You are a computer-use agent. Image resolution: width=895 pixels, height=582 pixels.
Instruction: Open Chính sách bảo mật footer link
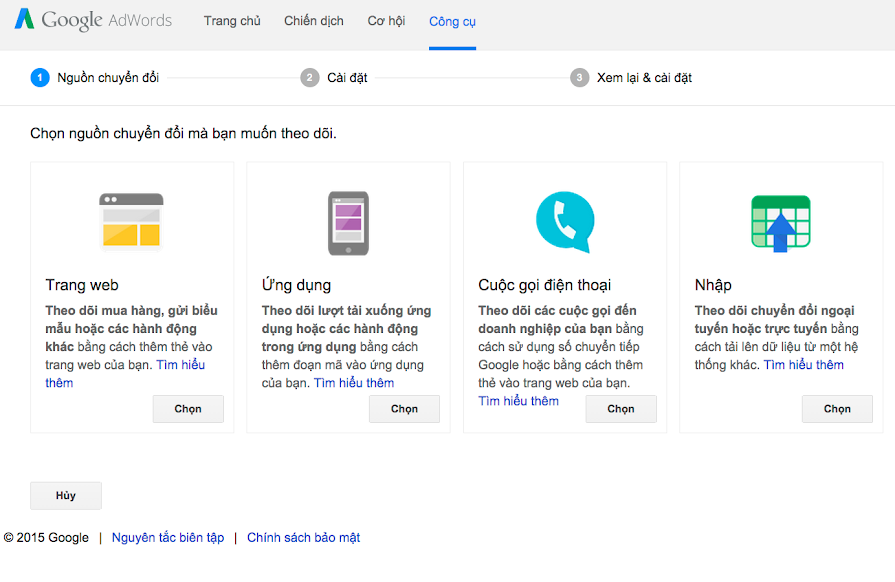303,538
